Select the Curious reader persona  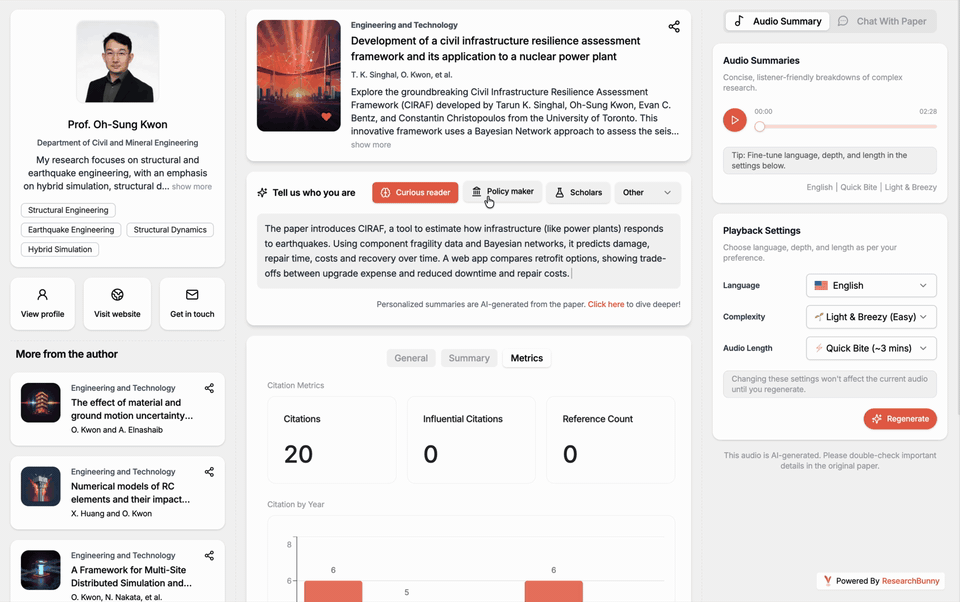415,192
